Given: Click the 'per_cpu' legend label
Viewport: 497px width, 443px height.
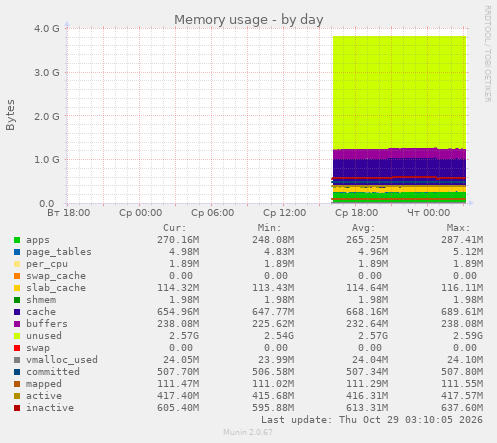Looking at the screenshot, I should click(x=47, y=264).
